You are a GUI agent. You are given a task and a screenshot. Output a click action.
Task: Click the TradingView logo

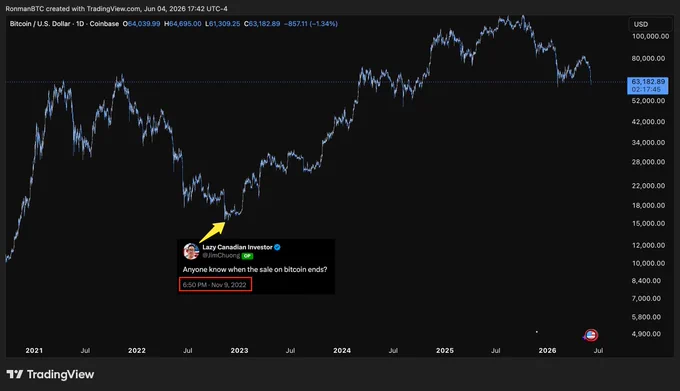(x=50, y=374)
